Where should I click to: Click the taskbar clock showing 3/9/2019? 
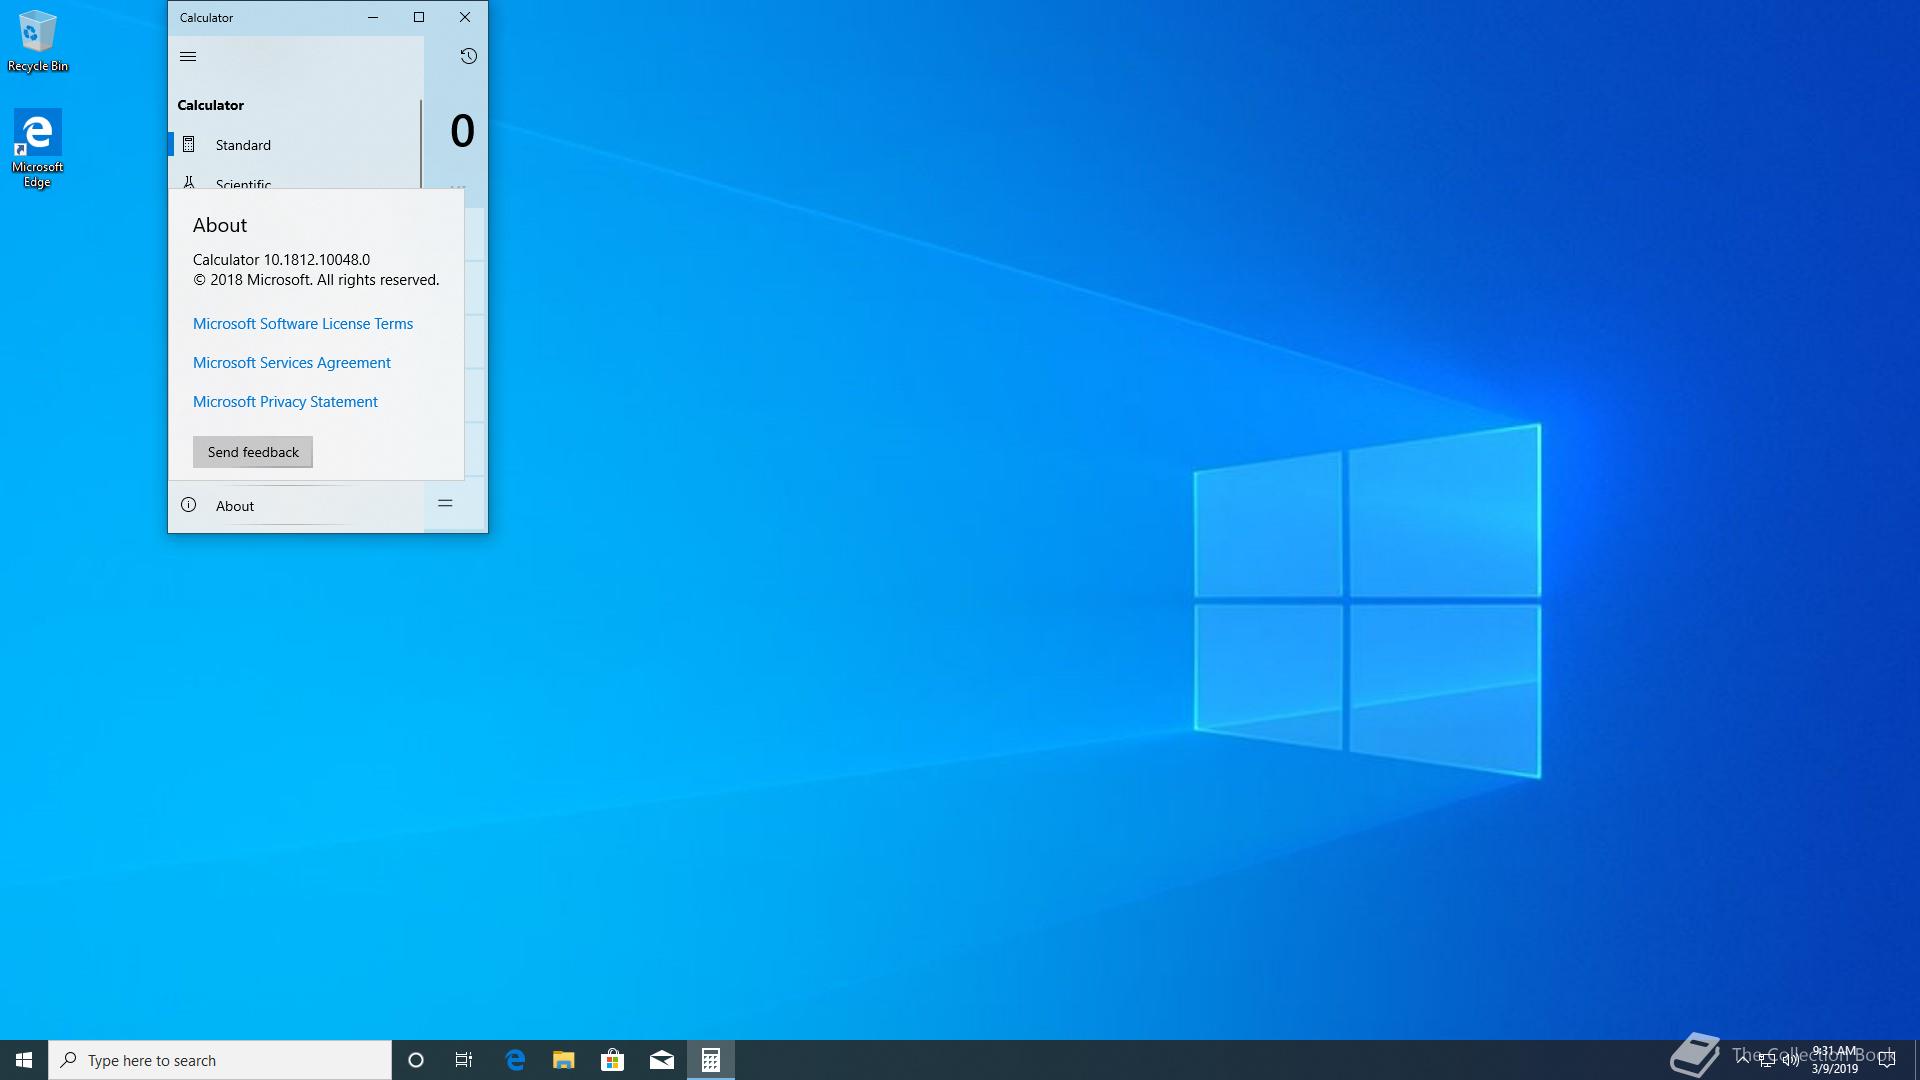1834,1060
